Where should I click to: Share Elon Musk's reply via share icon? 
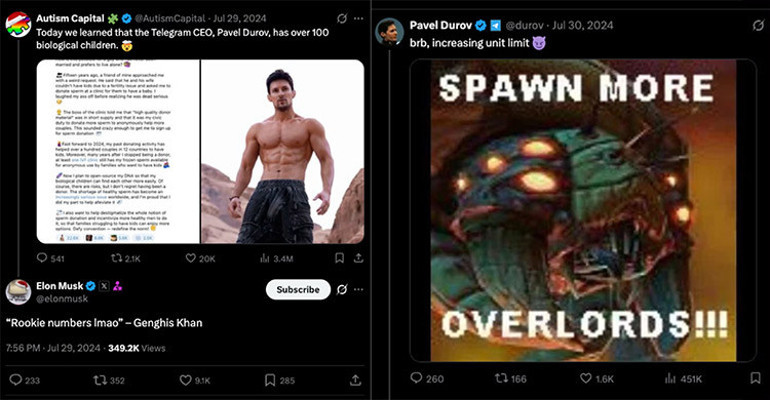pyautogui.click(x=355, y=380)
